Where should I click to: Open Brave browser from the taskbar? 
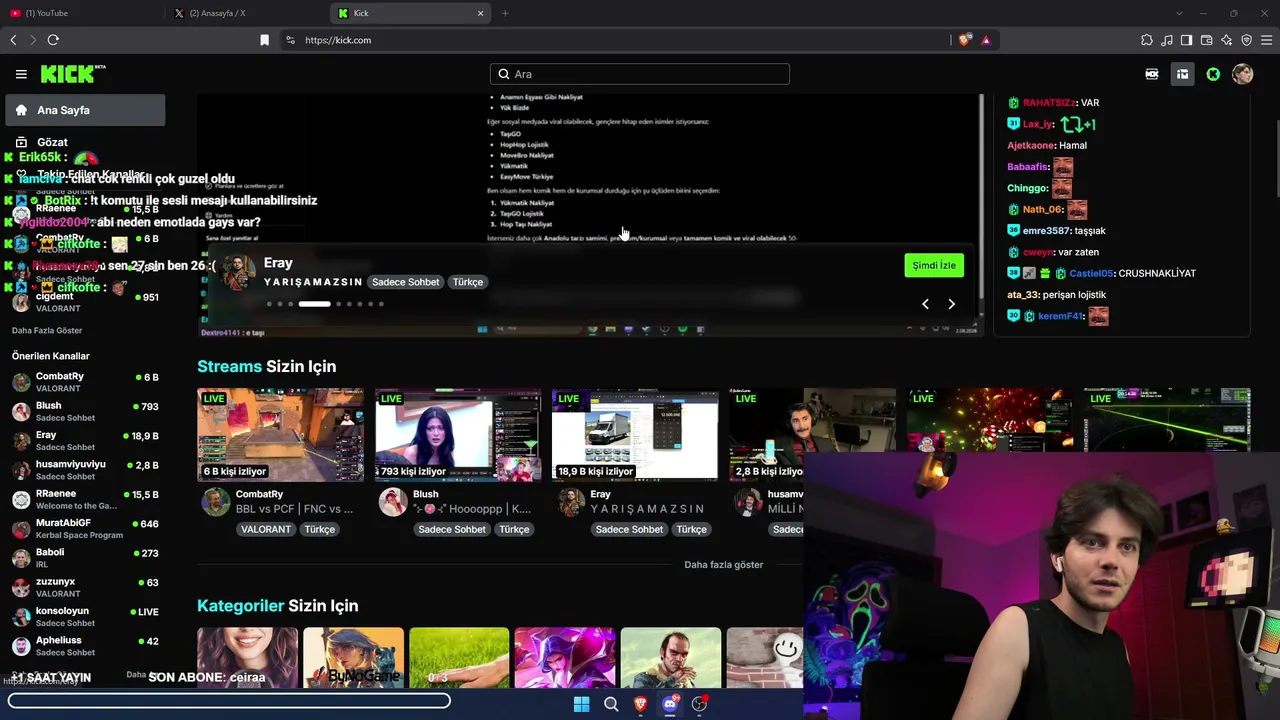[640, 704]
